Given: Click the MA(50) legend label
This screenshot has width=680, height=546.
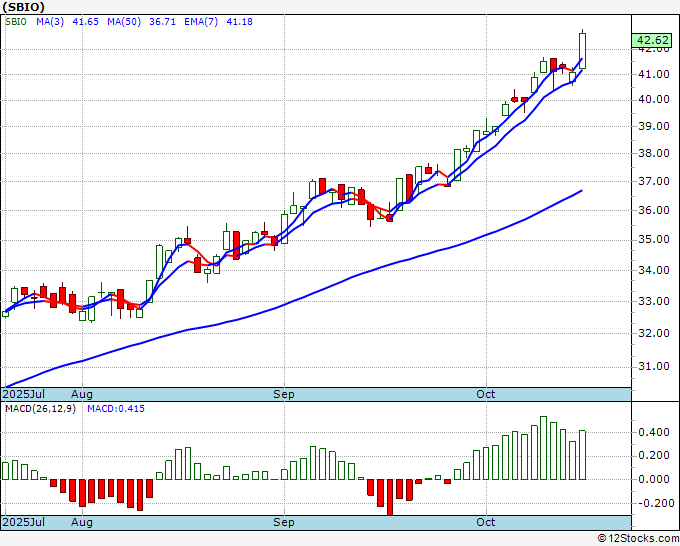Looking at the screenshot, I should [124, 22].
